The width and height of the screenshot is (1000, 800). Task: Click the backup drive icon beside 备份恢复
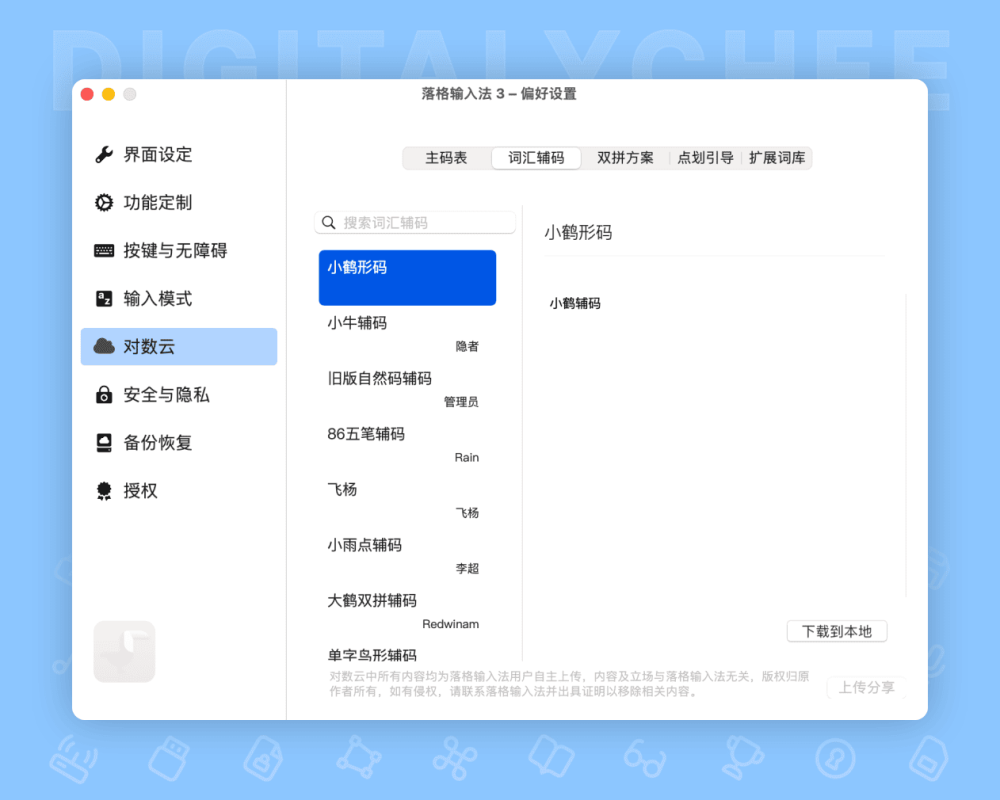pos(104,443)
